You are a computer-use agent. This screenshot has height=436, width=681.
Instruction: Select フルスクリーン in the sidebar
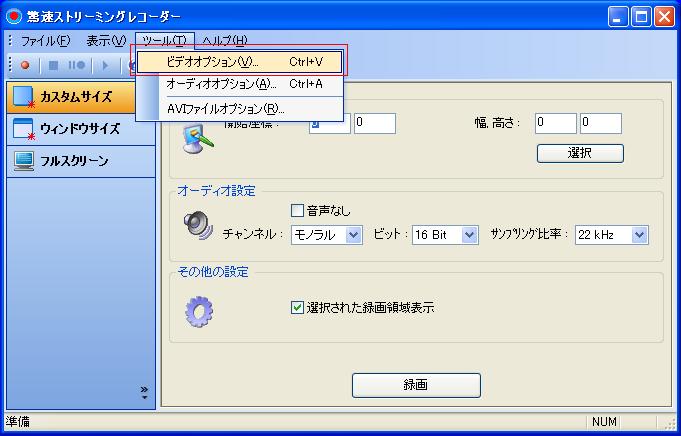click(81, 161)
